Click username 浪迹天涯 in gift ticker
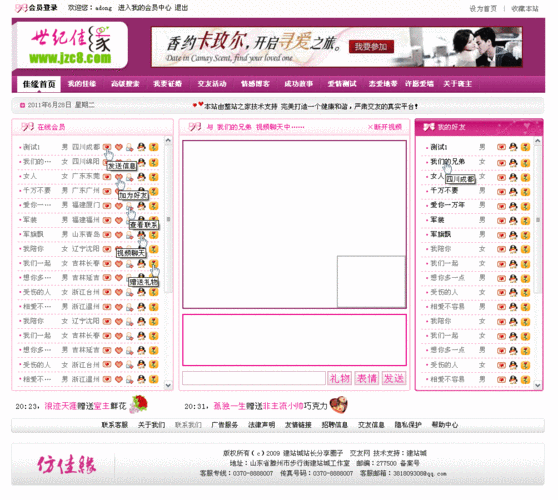Image resolution: width=558 pixels, height=500 pixels. tap(60, 406)
